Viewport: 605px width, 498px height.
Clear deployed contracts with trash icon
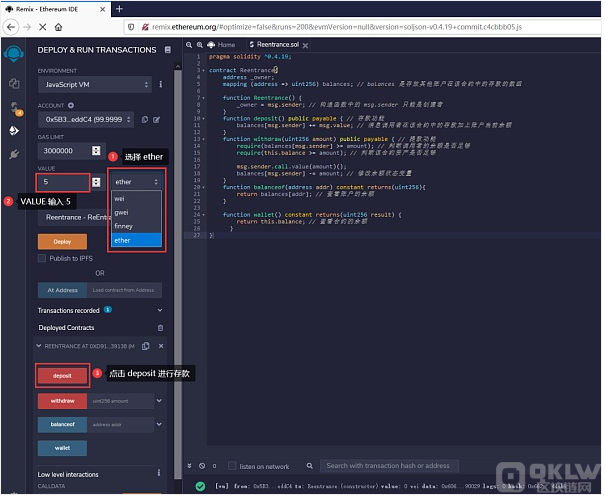161,328
